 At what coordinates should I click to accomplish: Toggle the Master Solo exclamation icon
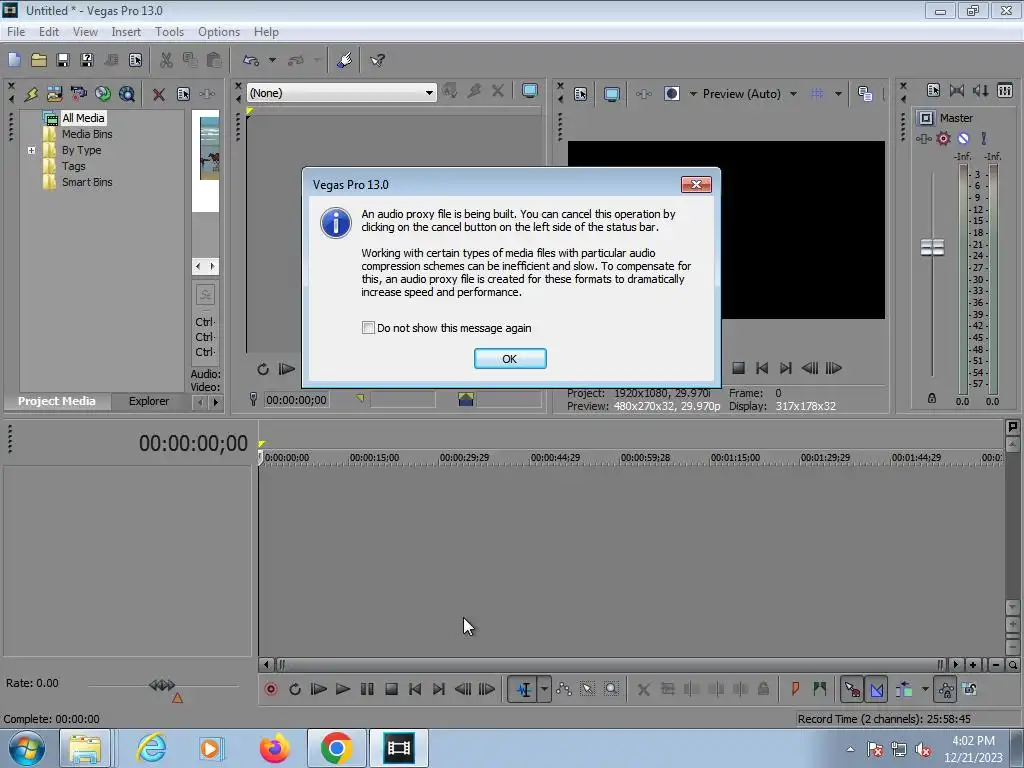tap(984, 138)
